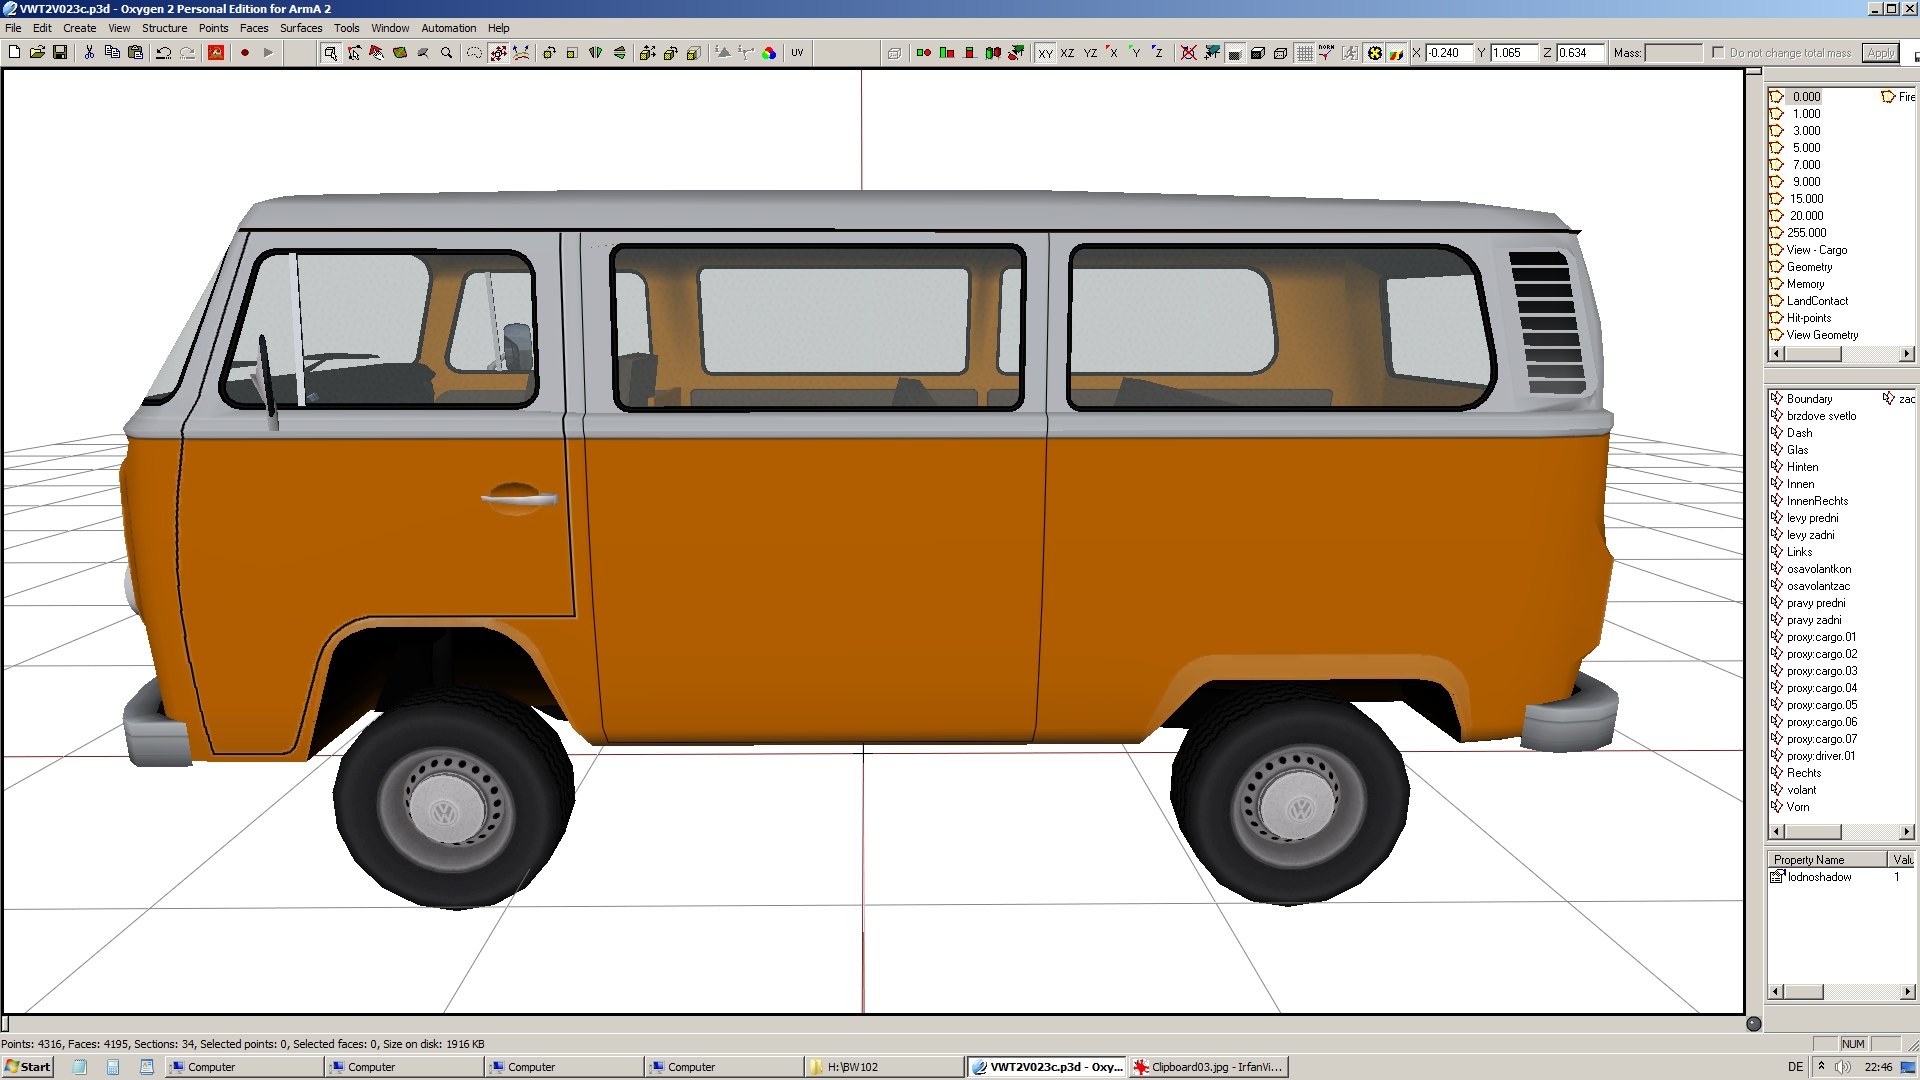
Task: Click the yellow wheel texture icon
Action: [x=1375, y=53]
